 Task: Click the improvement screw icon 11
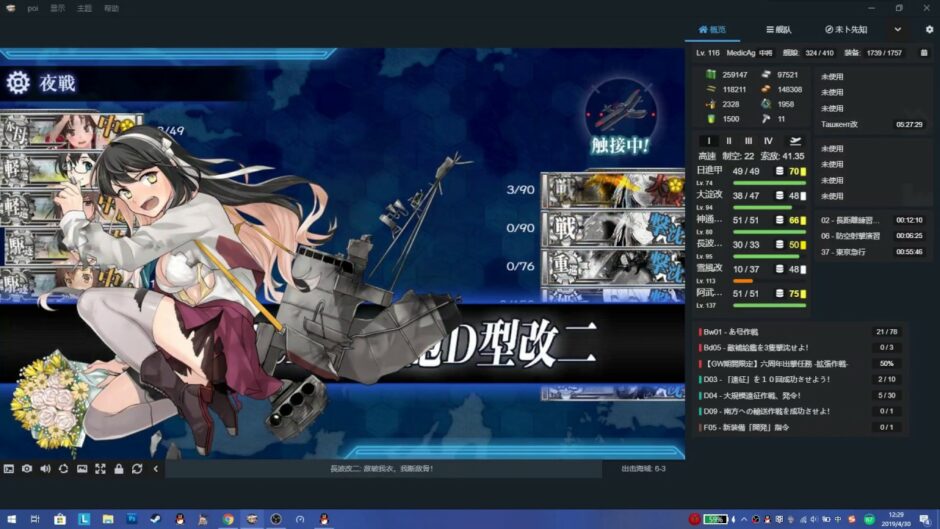766,119
